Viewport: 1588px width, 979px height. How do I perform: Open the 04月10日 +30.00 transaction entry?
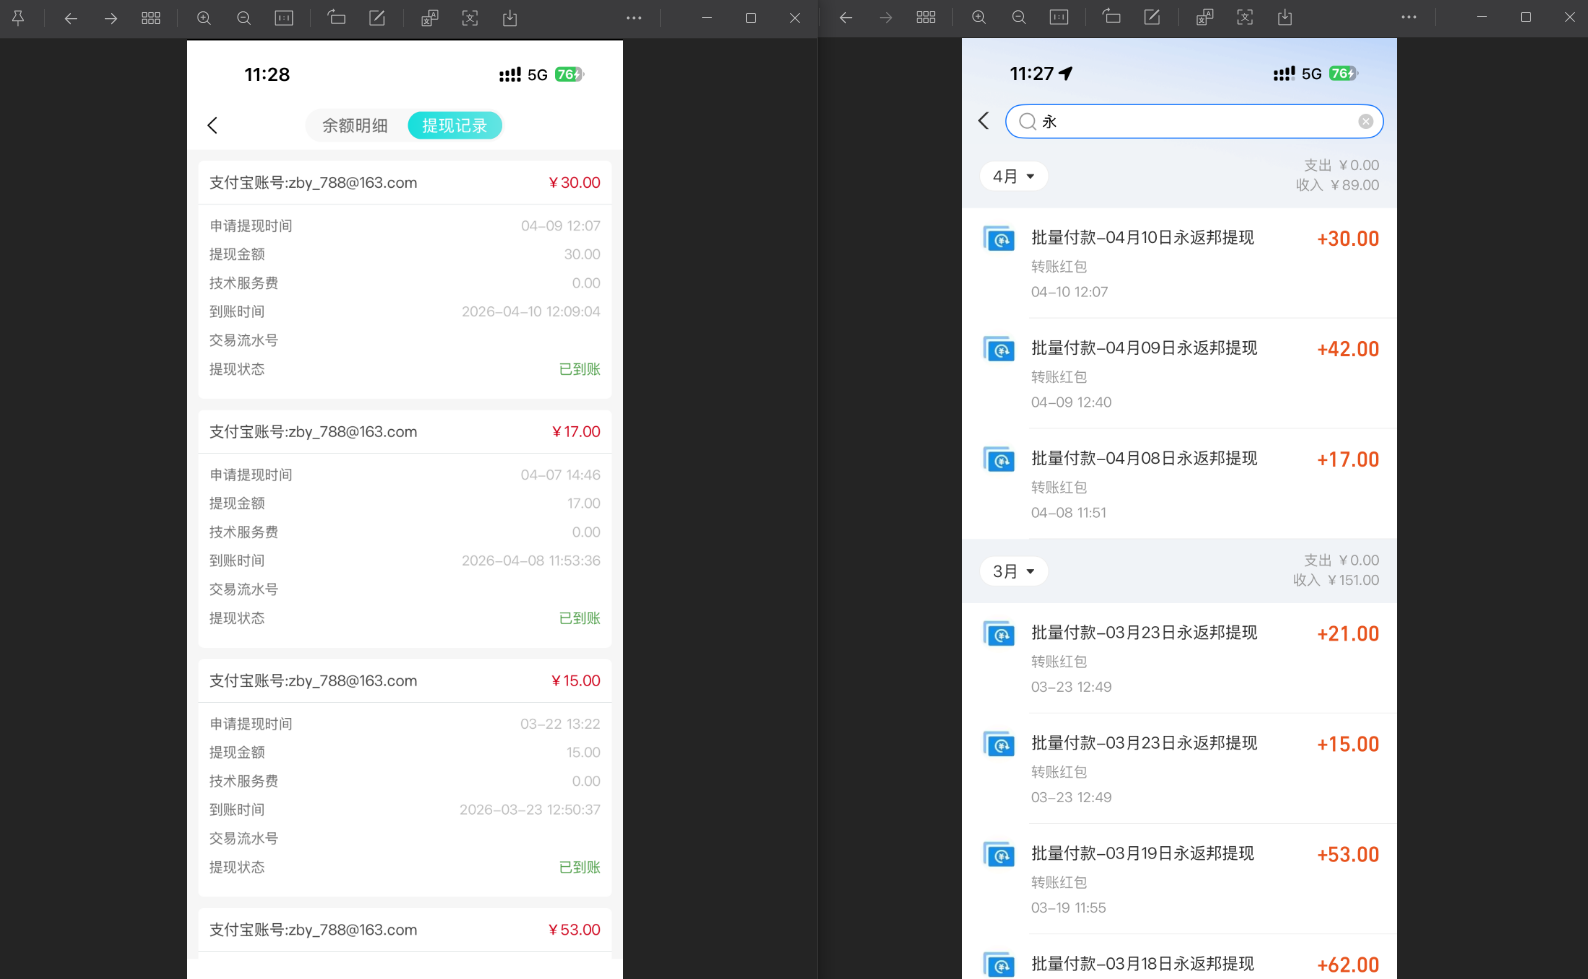(x=1179, y=263)
